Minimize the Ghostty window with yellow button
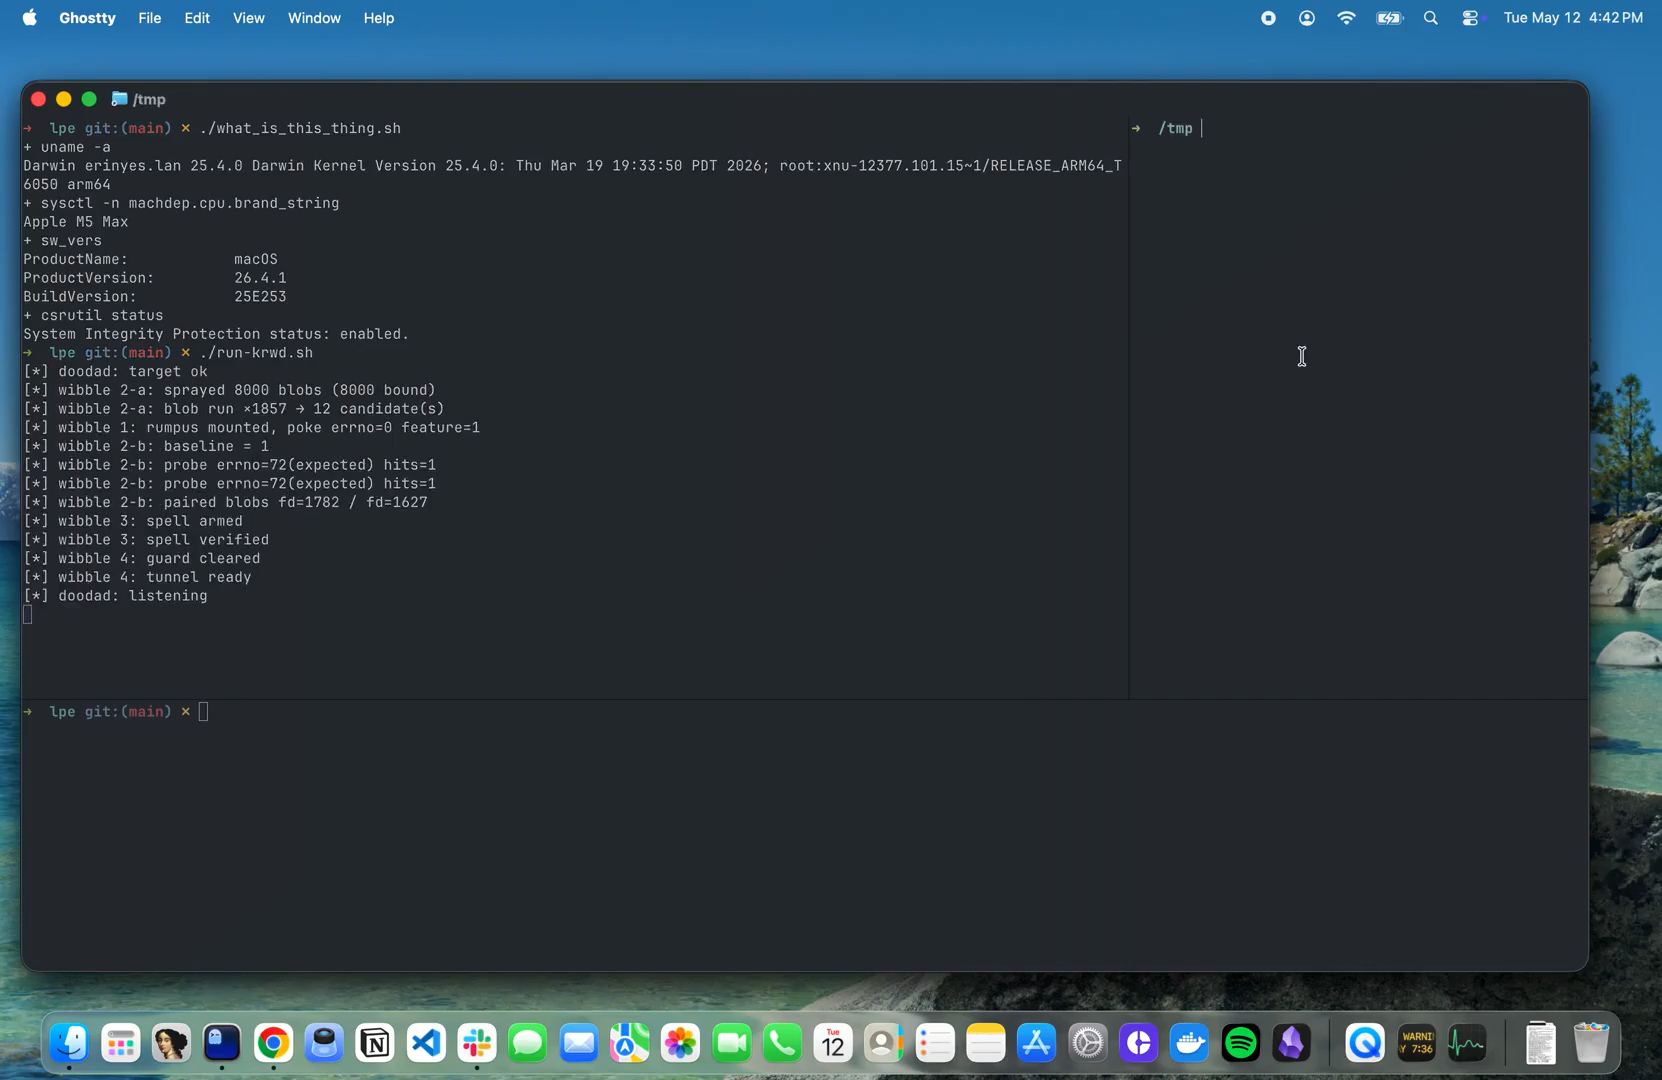The width and height of the screenshot is (1662, 1080). 64,99
